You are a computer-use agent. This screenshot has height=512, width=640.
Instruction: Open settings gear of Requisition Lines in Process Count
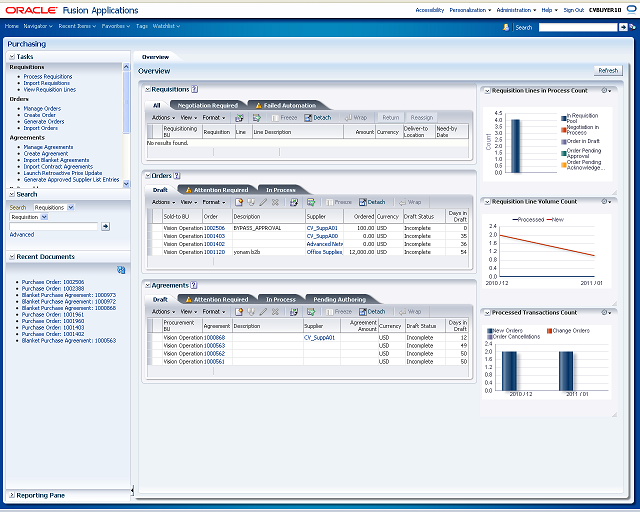(x=606, y=91)
